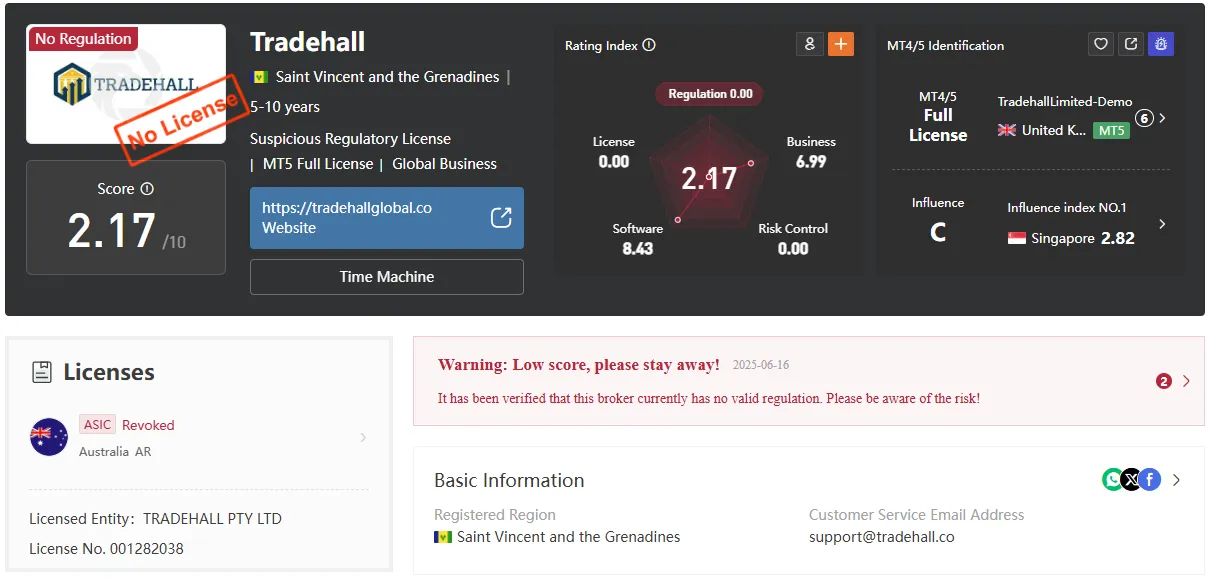This screenshot has height=579, width=1209.
Task: Click the Singapore flag icon
Action: (x=1017, y=238)
